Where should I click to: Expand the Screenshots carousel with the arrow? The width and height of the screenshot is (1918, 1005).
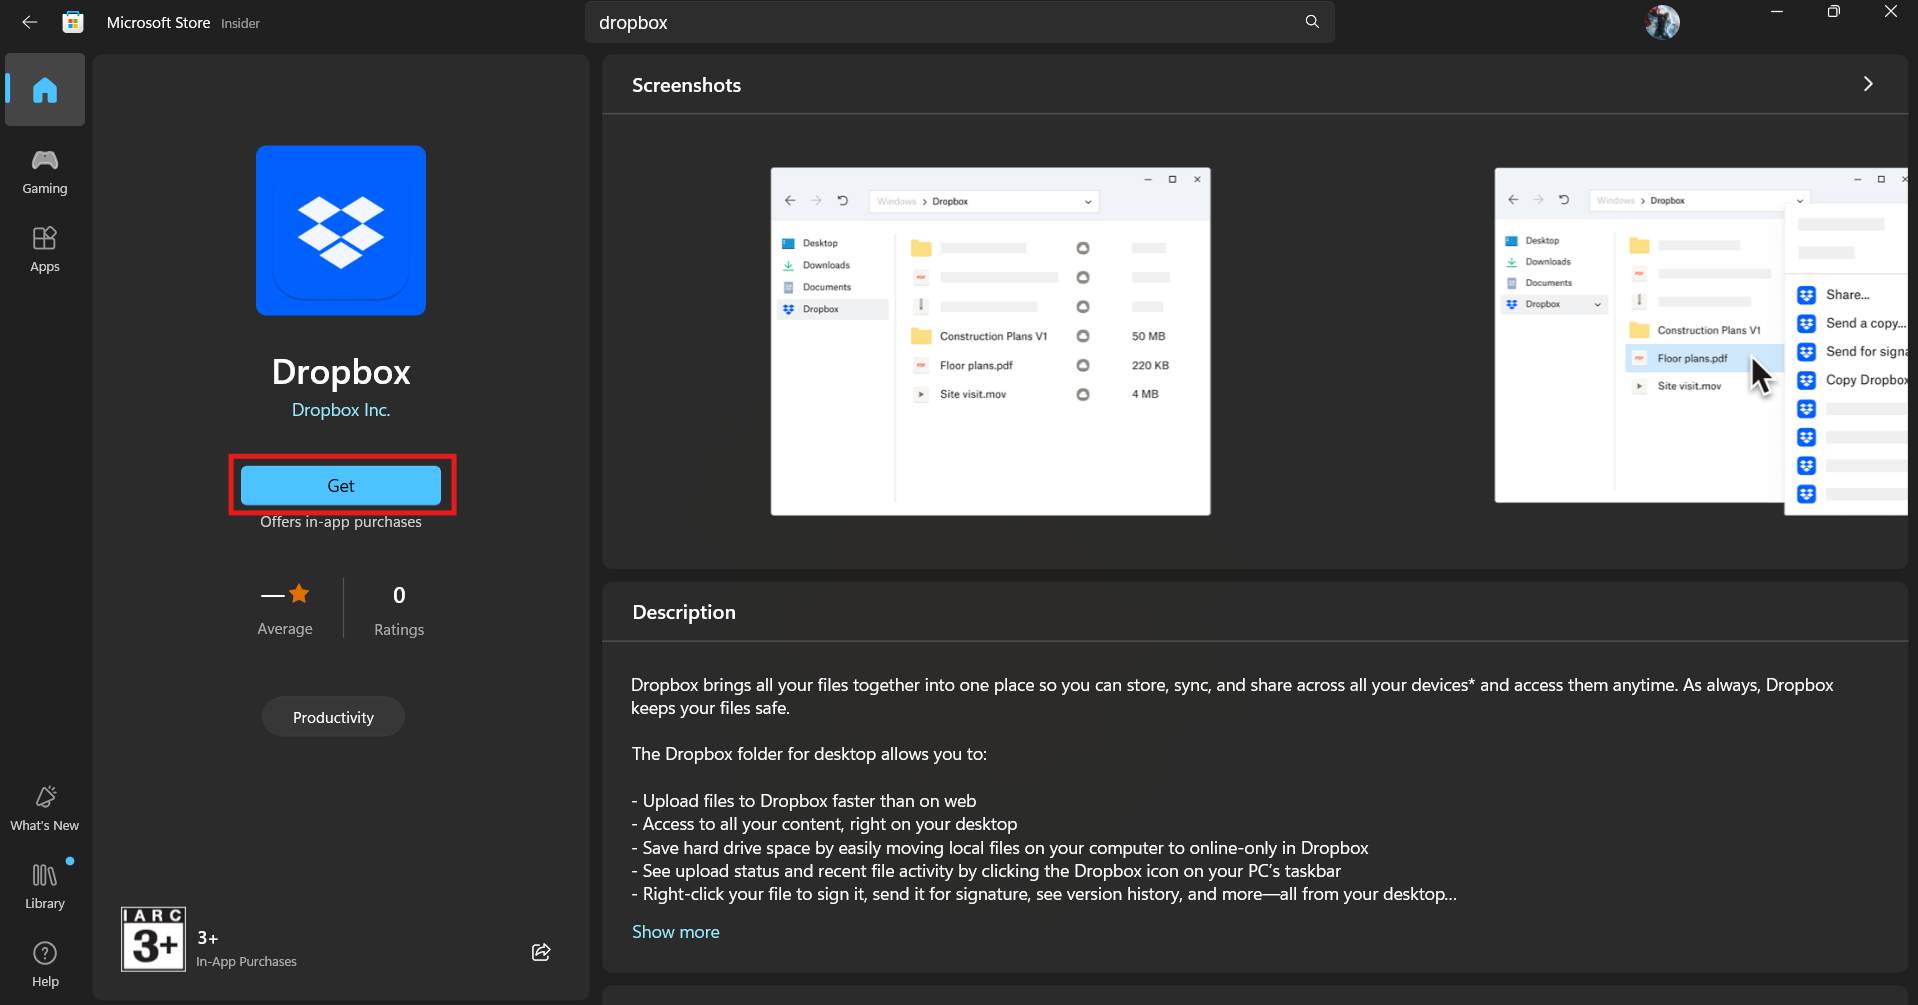coord(1868,84)
